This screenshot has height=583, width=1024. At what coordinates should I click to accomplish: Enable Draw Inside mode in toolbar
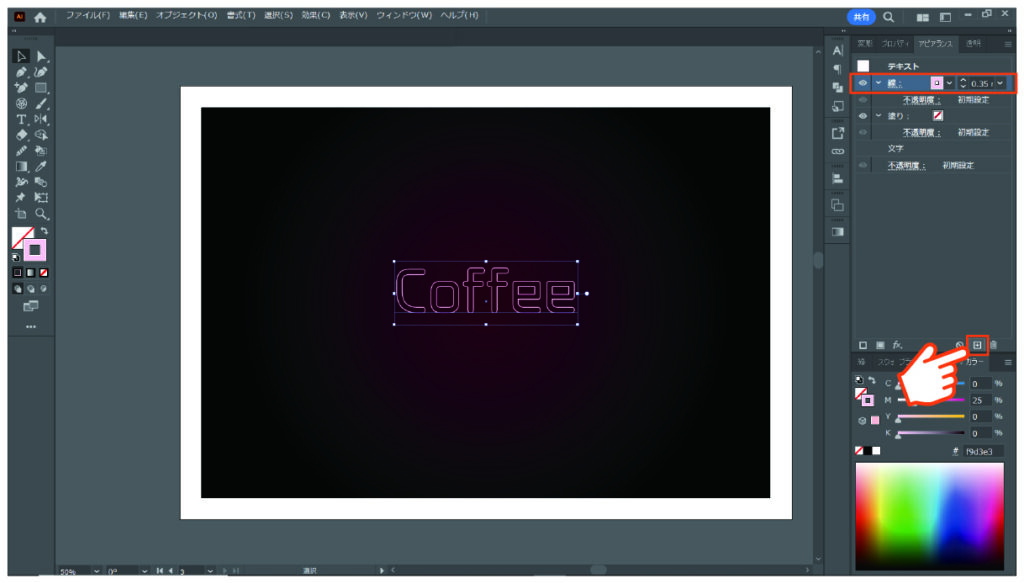tap(44, 289)
